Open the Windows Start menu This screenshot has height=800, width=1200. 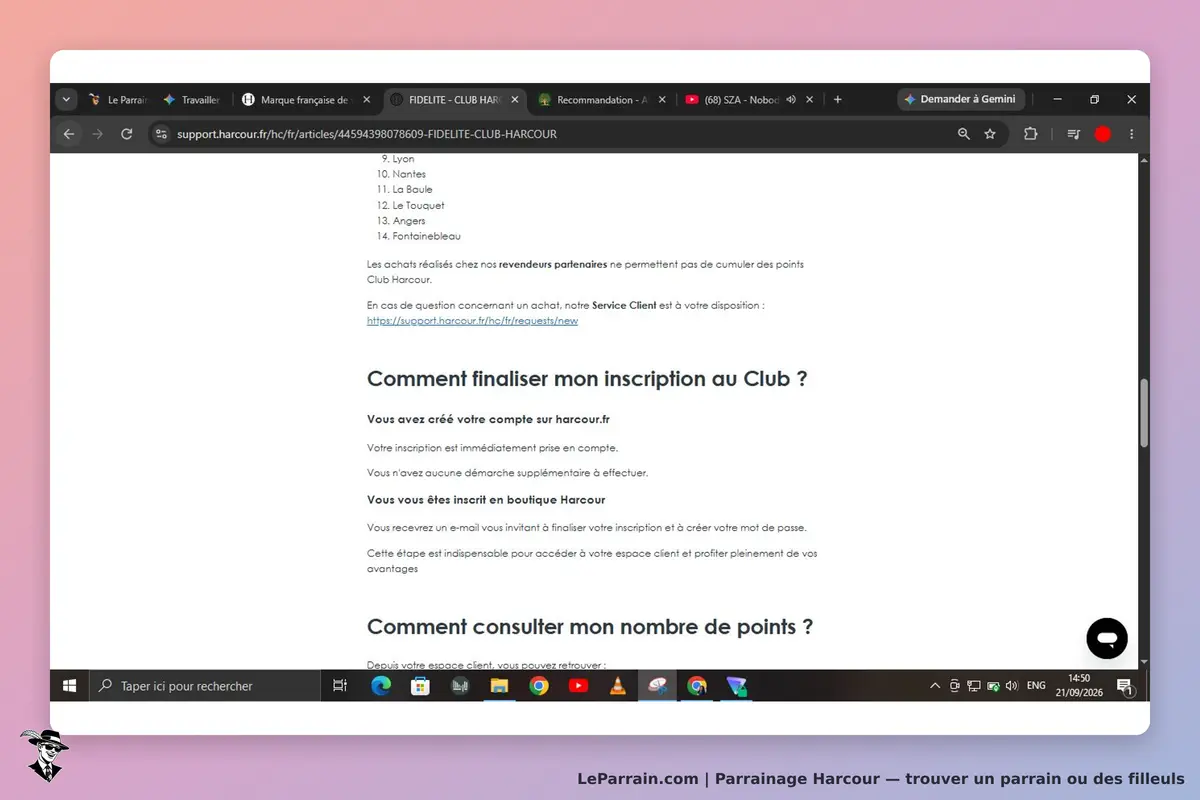click(x=70, y=686)
